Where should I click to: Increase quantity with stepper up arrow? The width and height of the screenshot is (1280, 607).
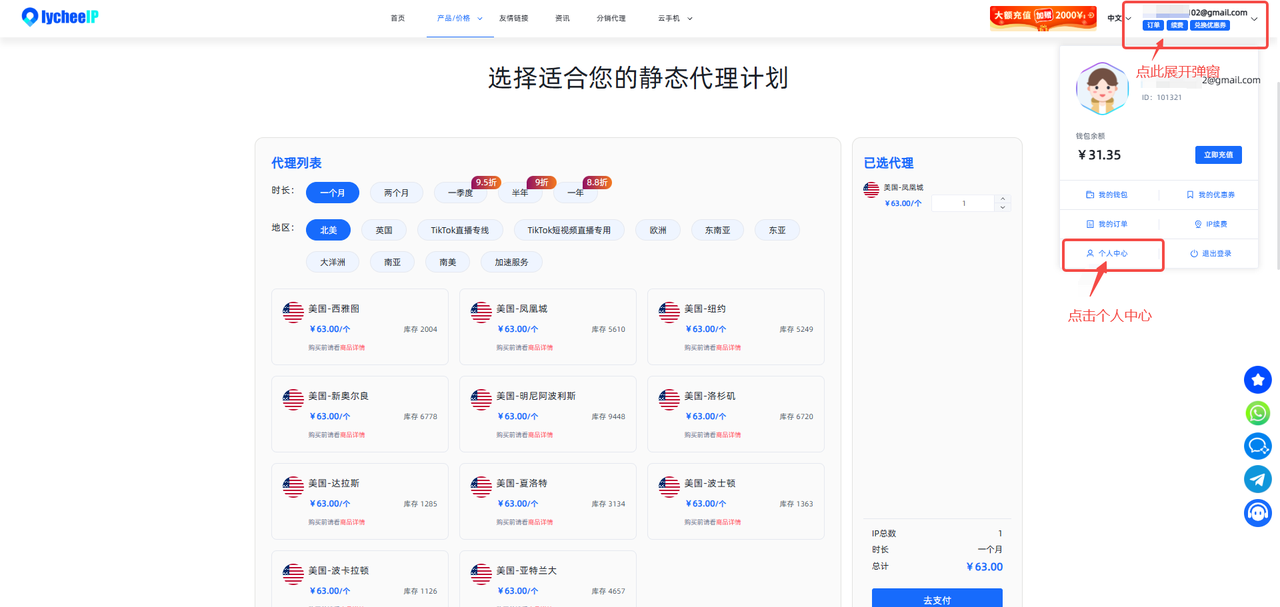[1002, 199]
